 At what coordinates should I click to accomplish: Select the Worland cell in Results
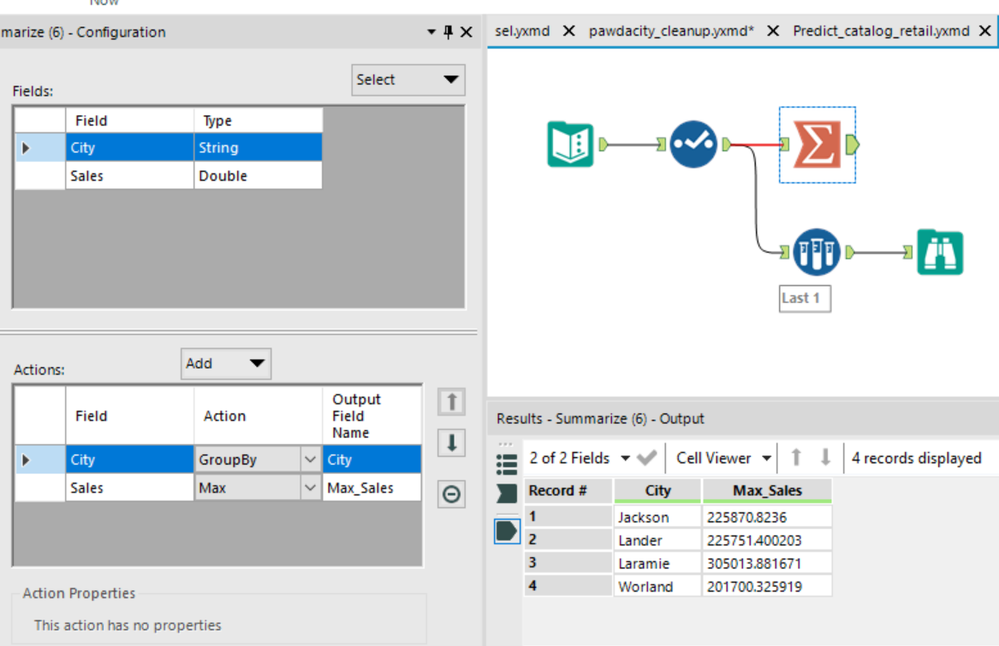(x=658, y=586)
